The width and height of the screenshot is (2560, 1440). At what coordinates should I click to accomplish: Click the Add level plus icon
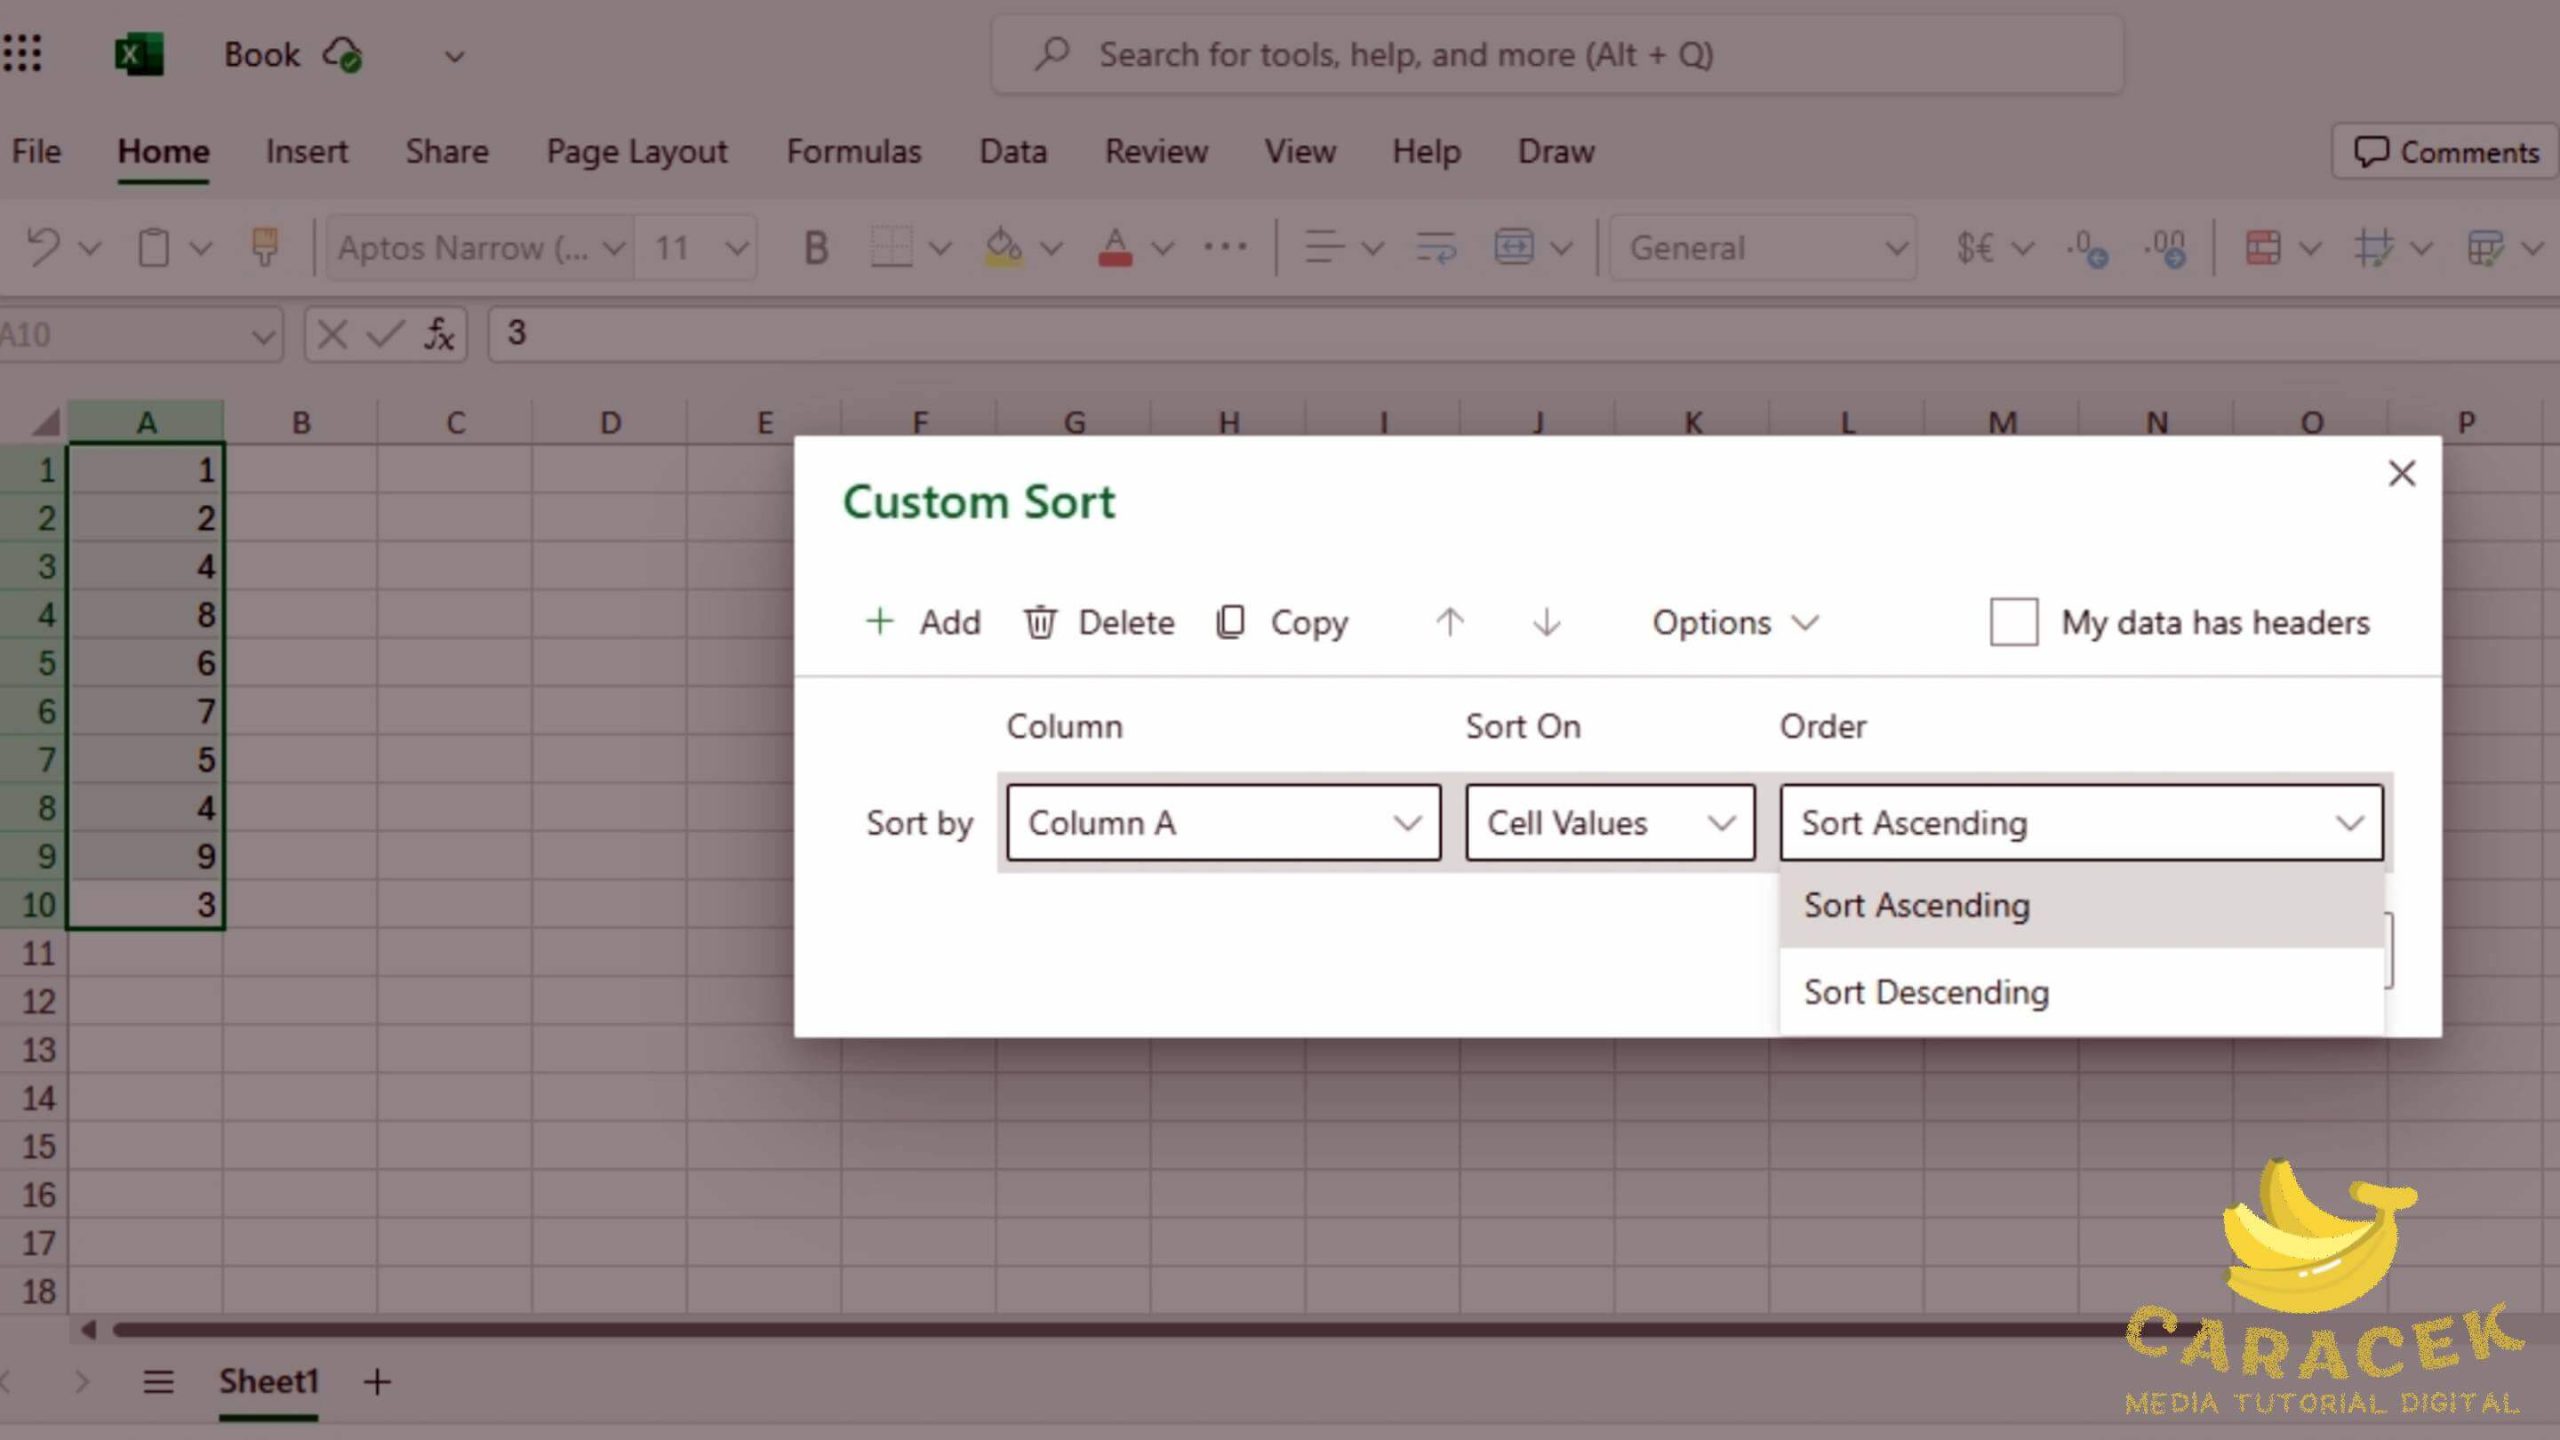[879, 622]
